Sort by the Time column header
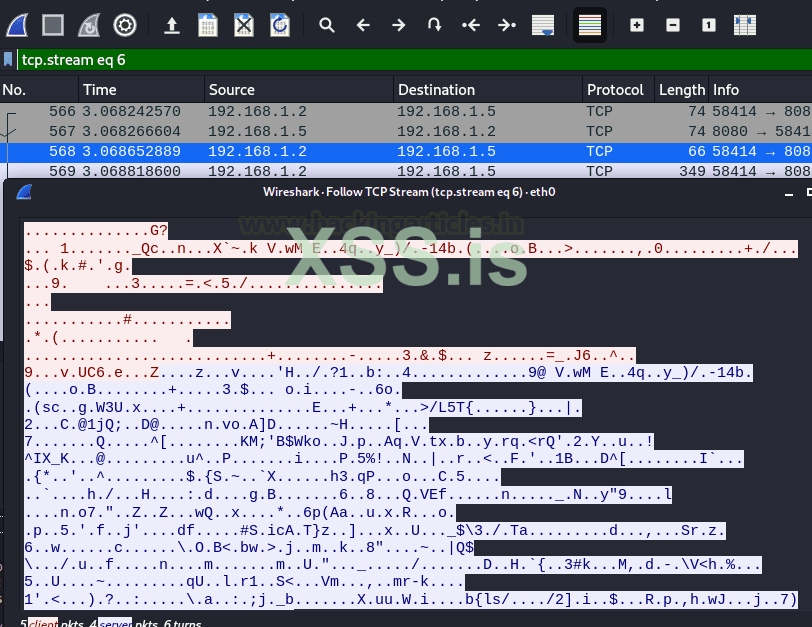The height and width of the screenshot is (627, 812). point(142,90)
